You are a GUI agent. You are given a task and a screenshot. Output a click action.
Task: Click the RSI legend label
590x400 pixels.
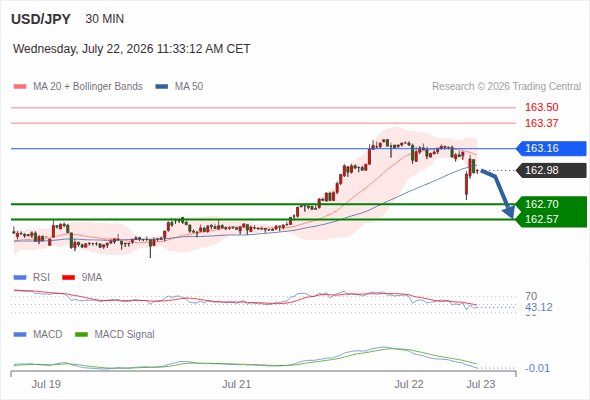click(41, 278)
